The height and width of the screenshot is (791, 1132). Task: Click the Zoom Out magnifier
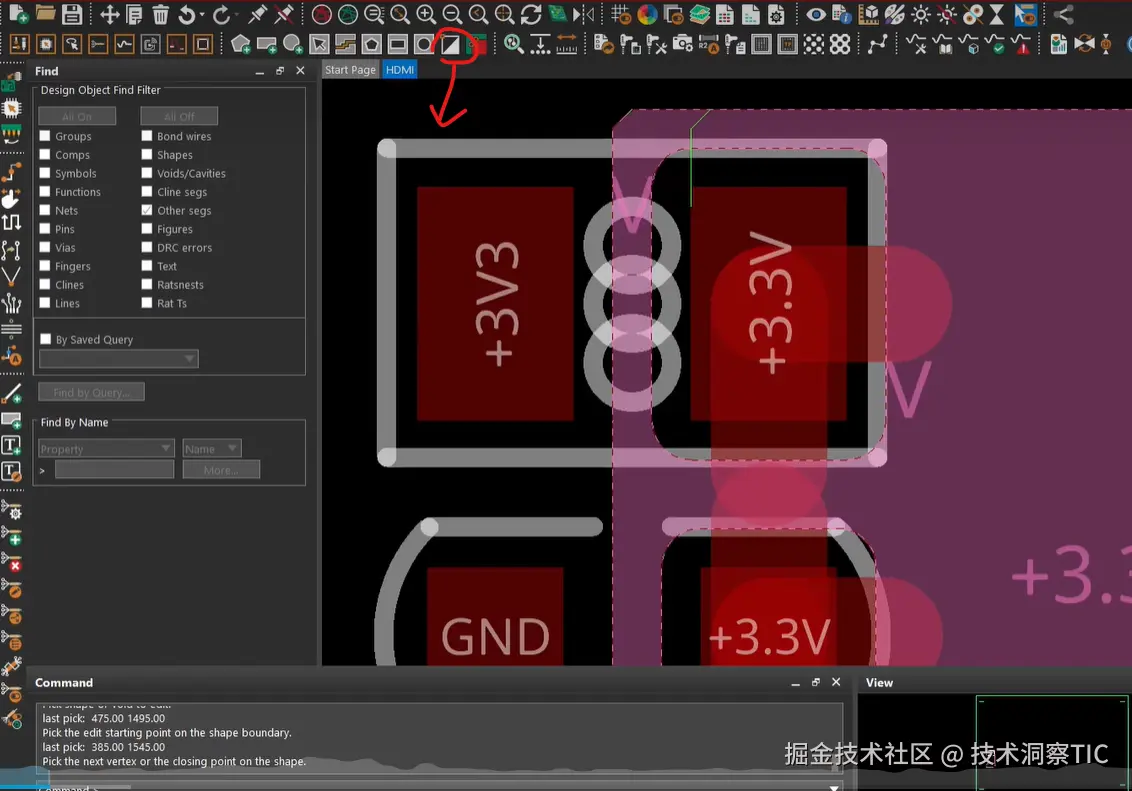[452, 14]
